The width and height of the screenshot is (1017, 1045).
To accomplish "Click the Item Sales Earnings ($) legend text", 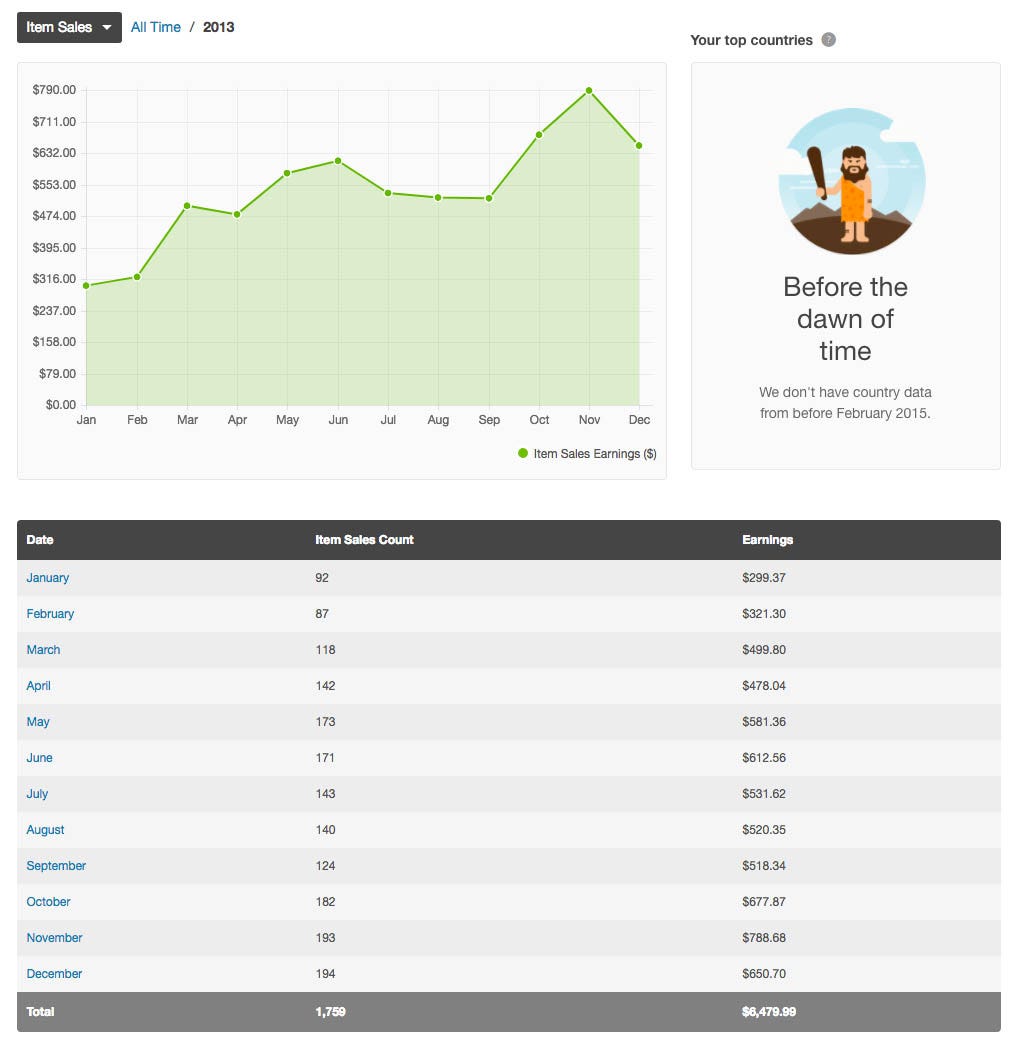I will click(x=595, y=454).
